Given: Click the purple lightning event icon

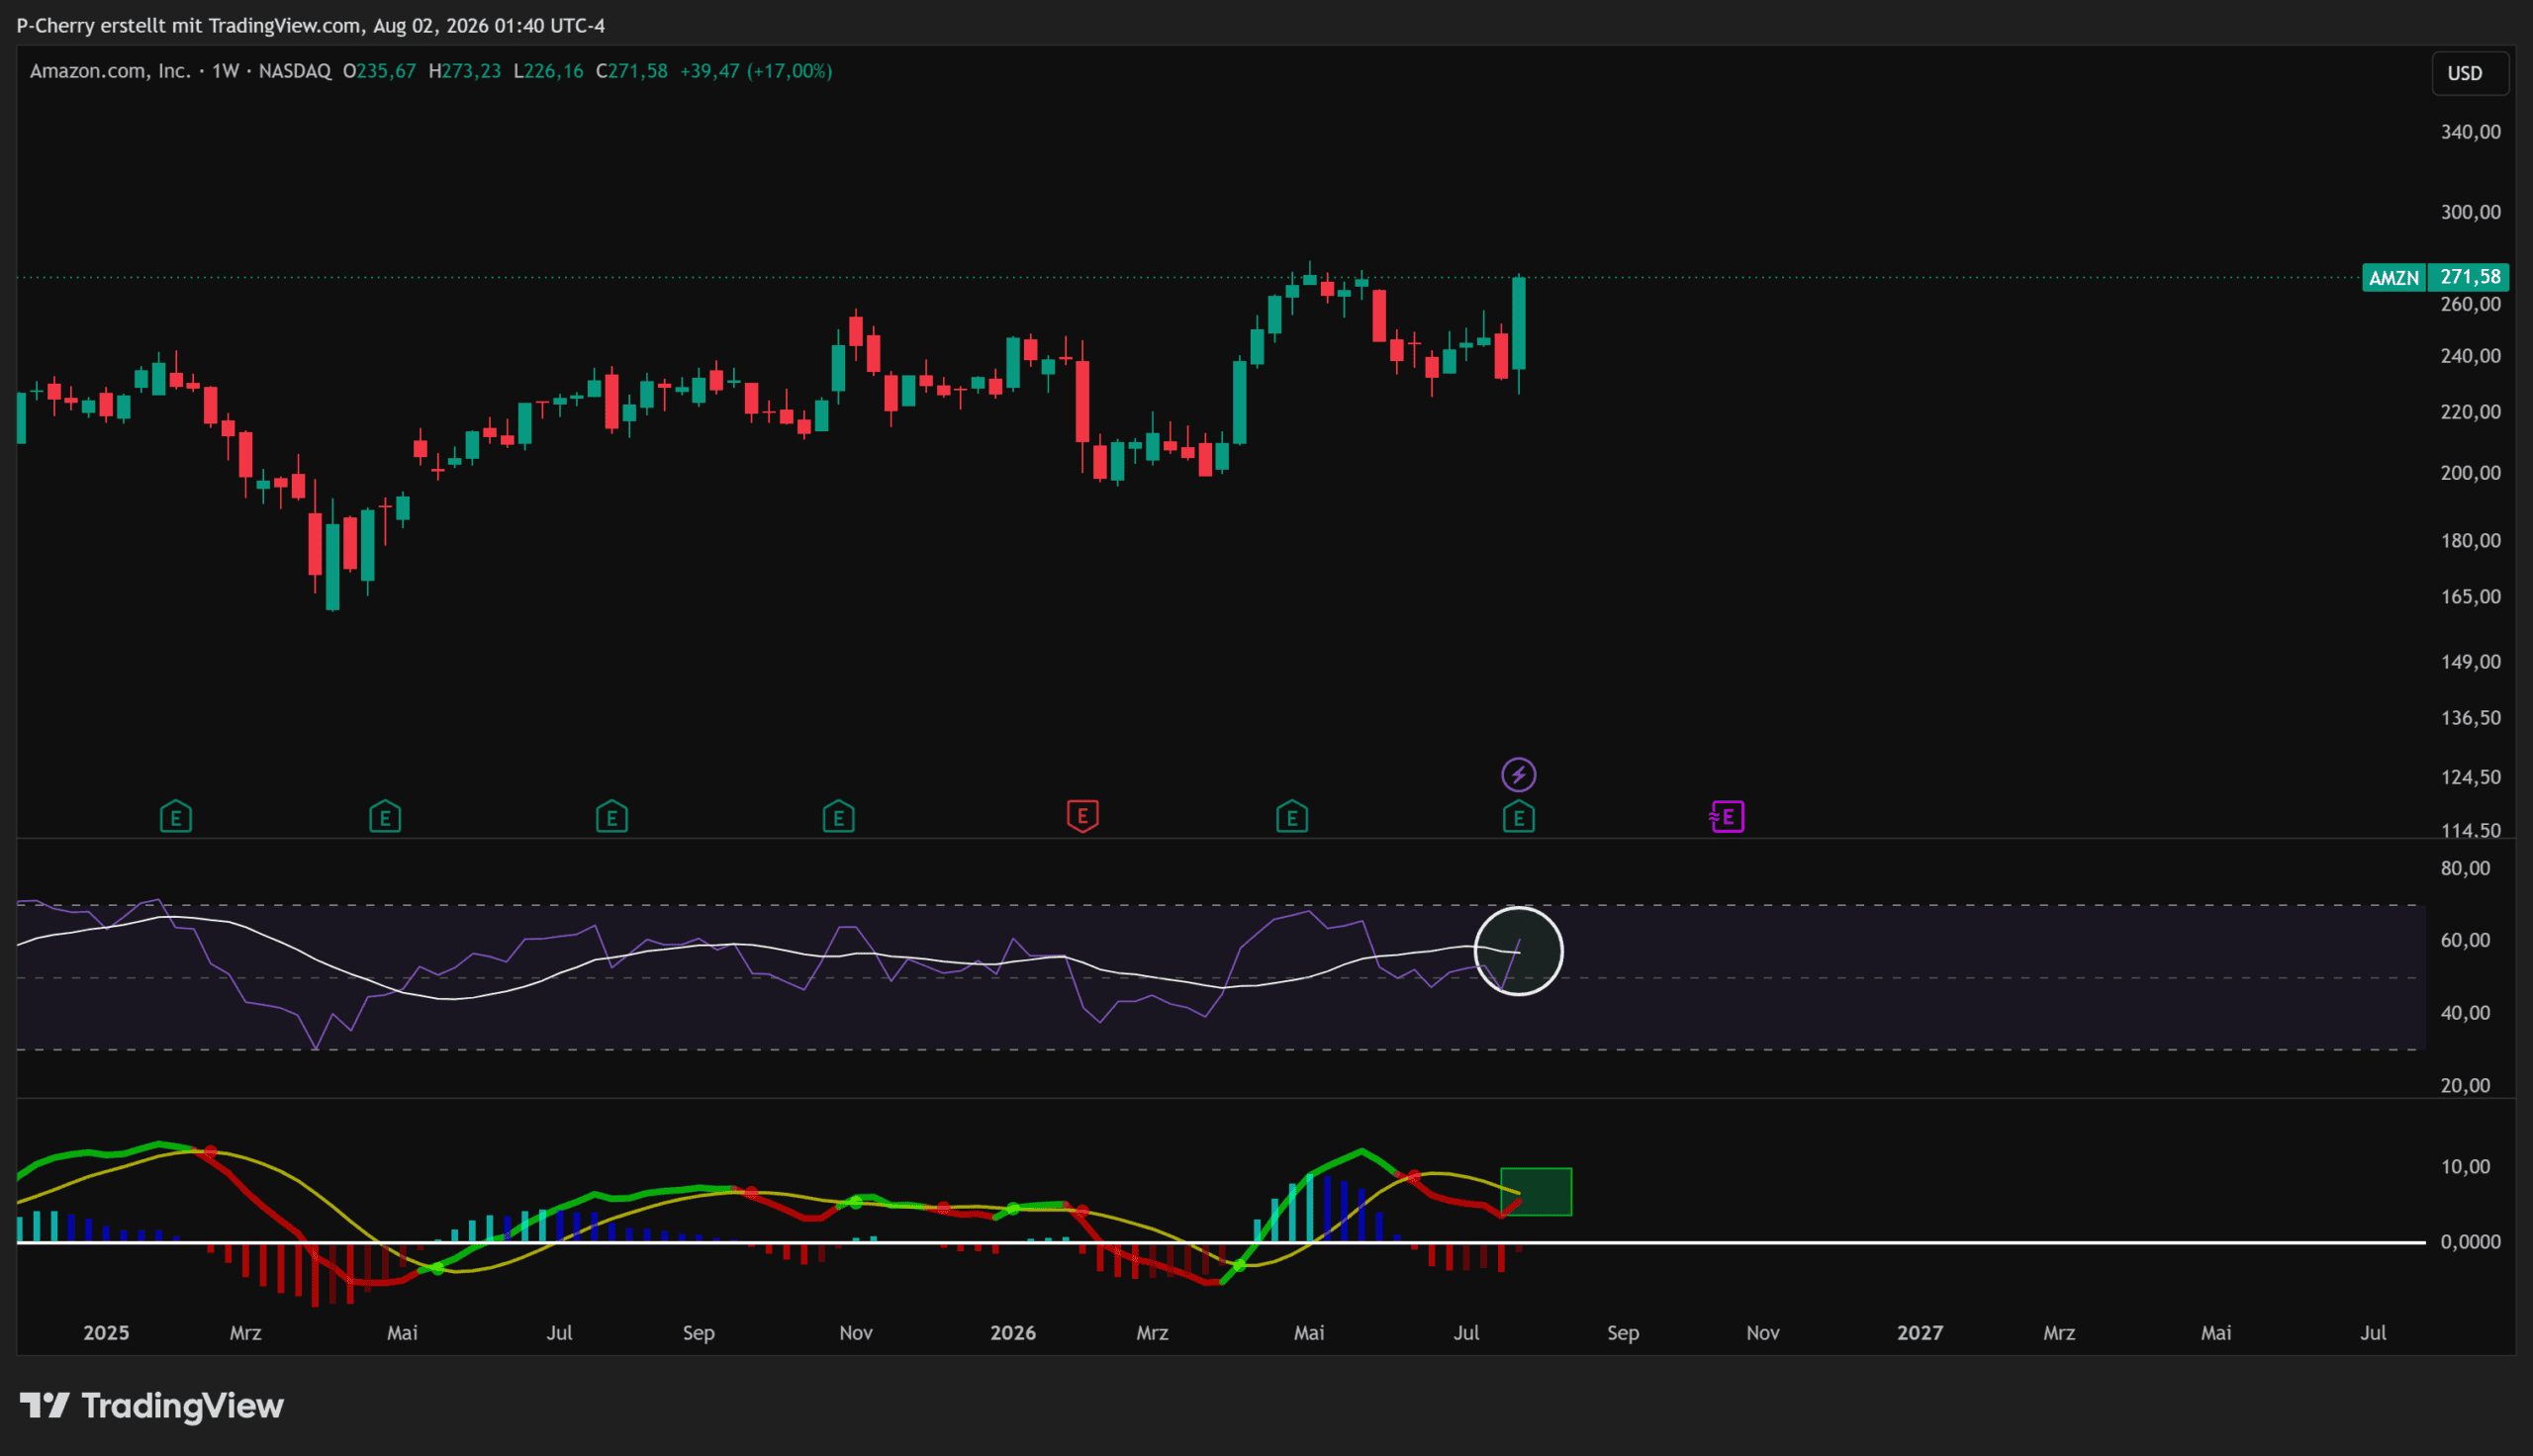Looking at the screenshot, I should click(1519, 774).
